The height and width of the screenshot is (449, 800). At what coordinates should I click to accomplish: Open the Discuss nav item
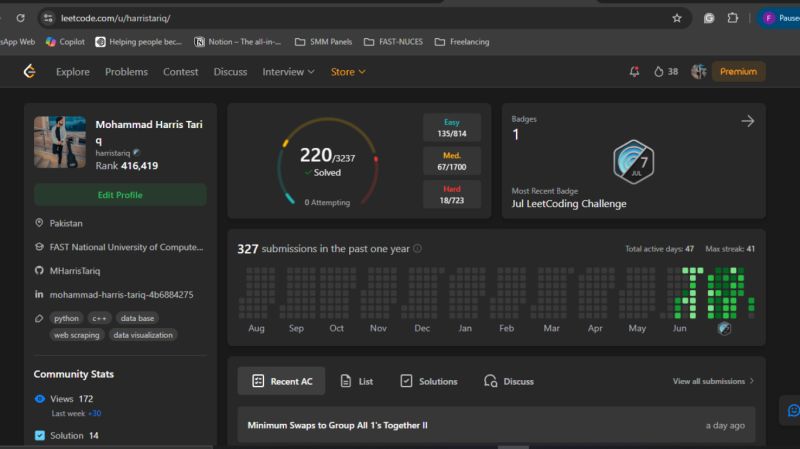click(x=230, y=72)
